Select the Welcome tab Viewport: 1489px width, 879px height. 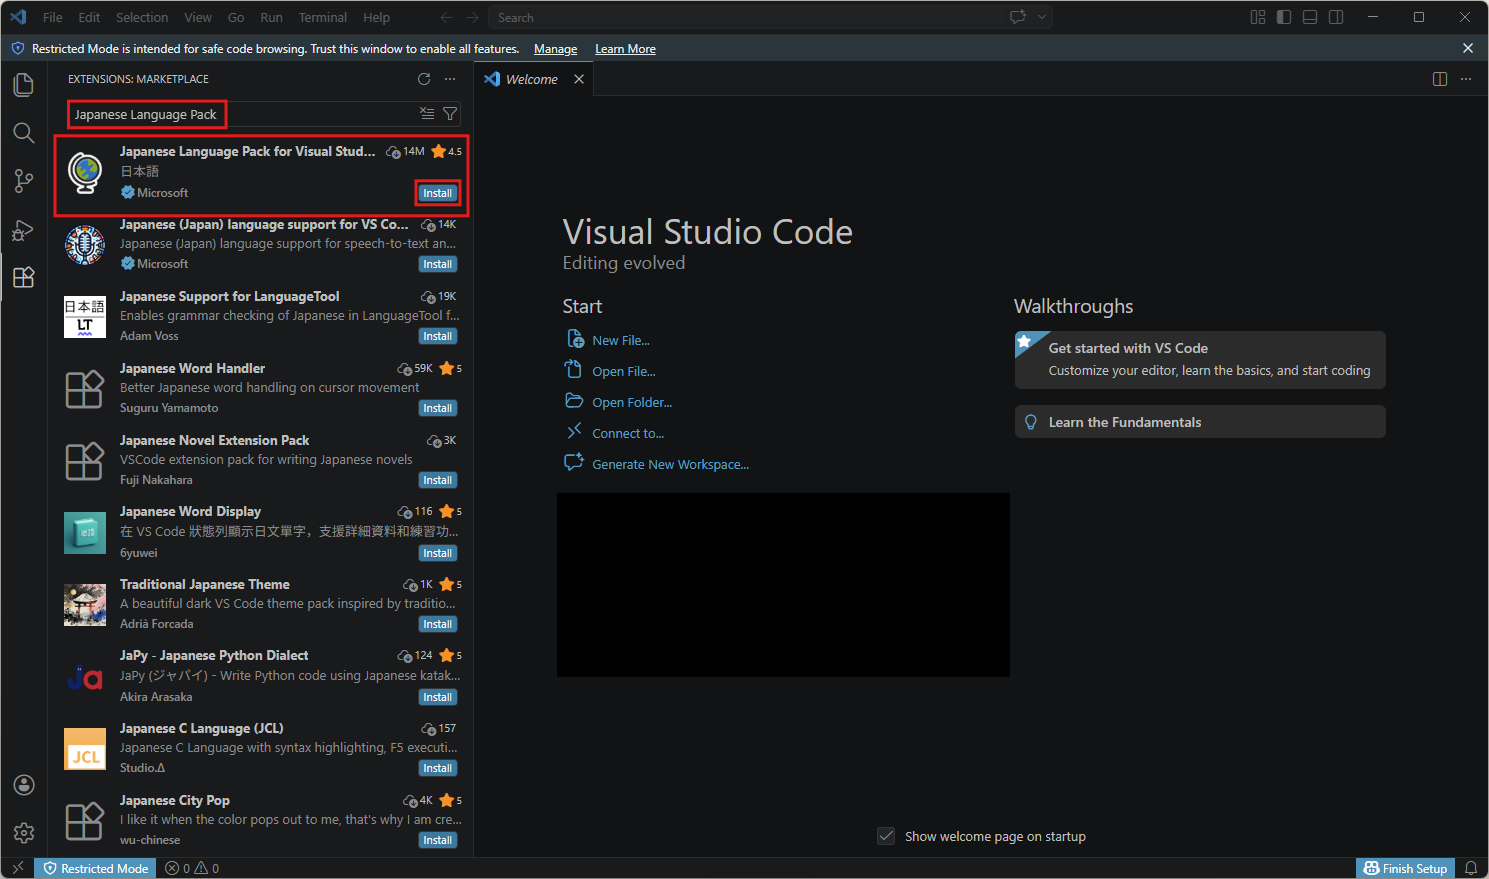click(531, 79)
